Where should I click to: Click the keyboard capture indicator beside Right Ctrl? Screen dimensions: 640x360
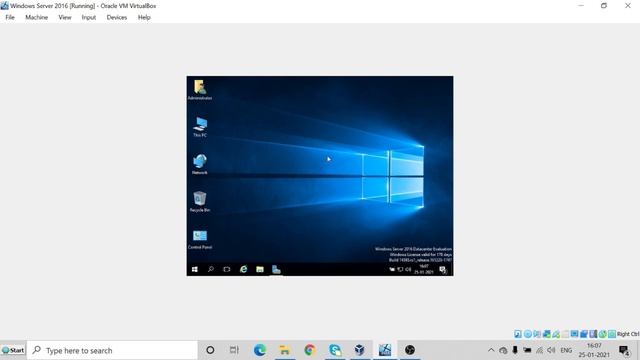coord(612,334)
